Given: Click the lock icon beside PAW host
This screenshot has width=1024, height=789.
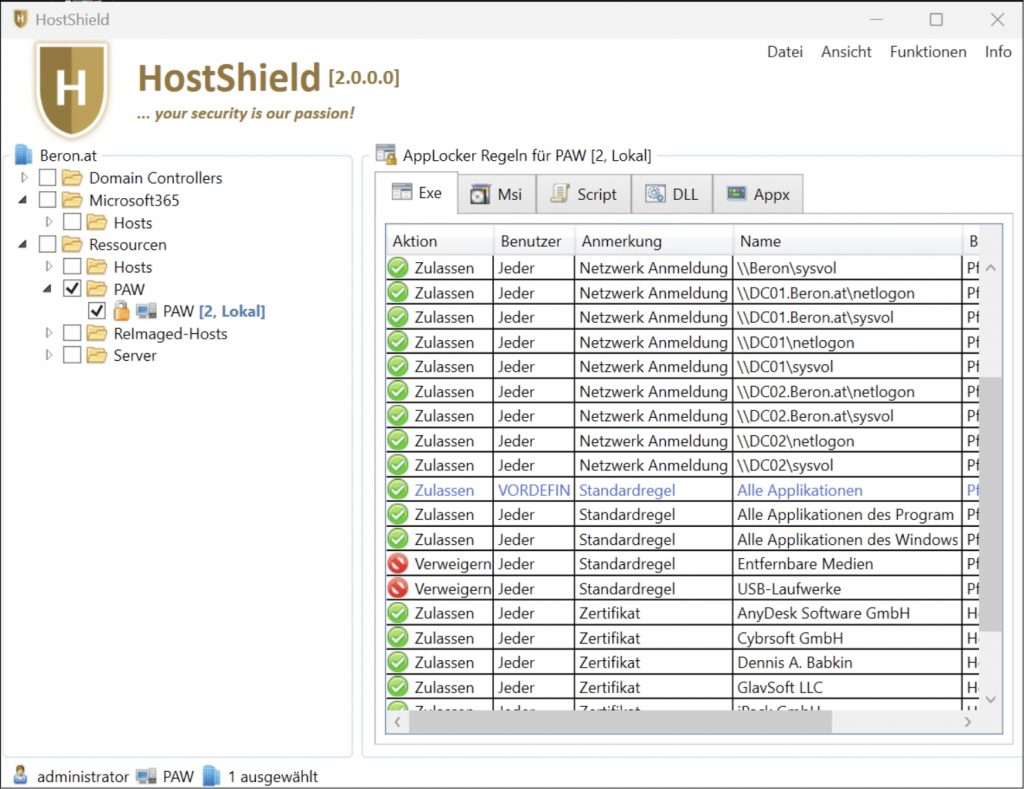Looking at the screenshot, I should coord(122,311).
